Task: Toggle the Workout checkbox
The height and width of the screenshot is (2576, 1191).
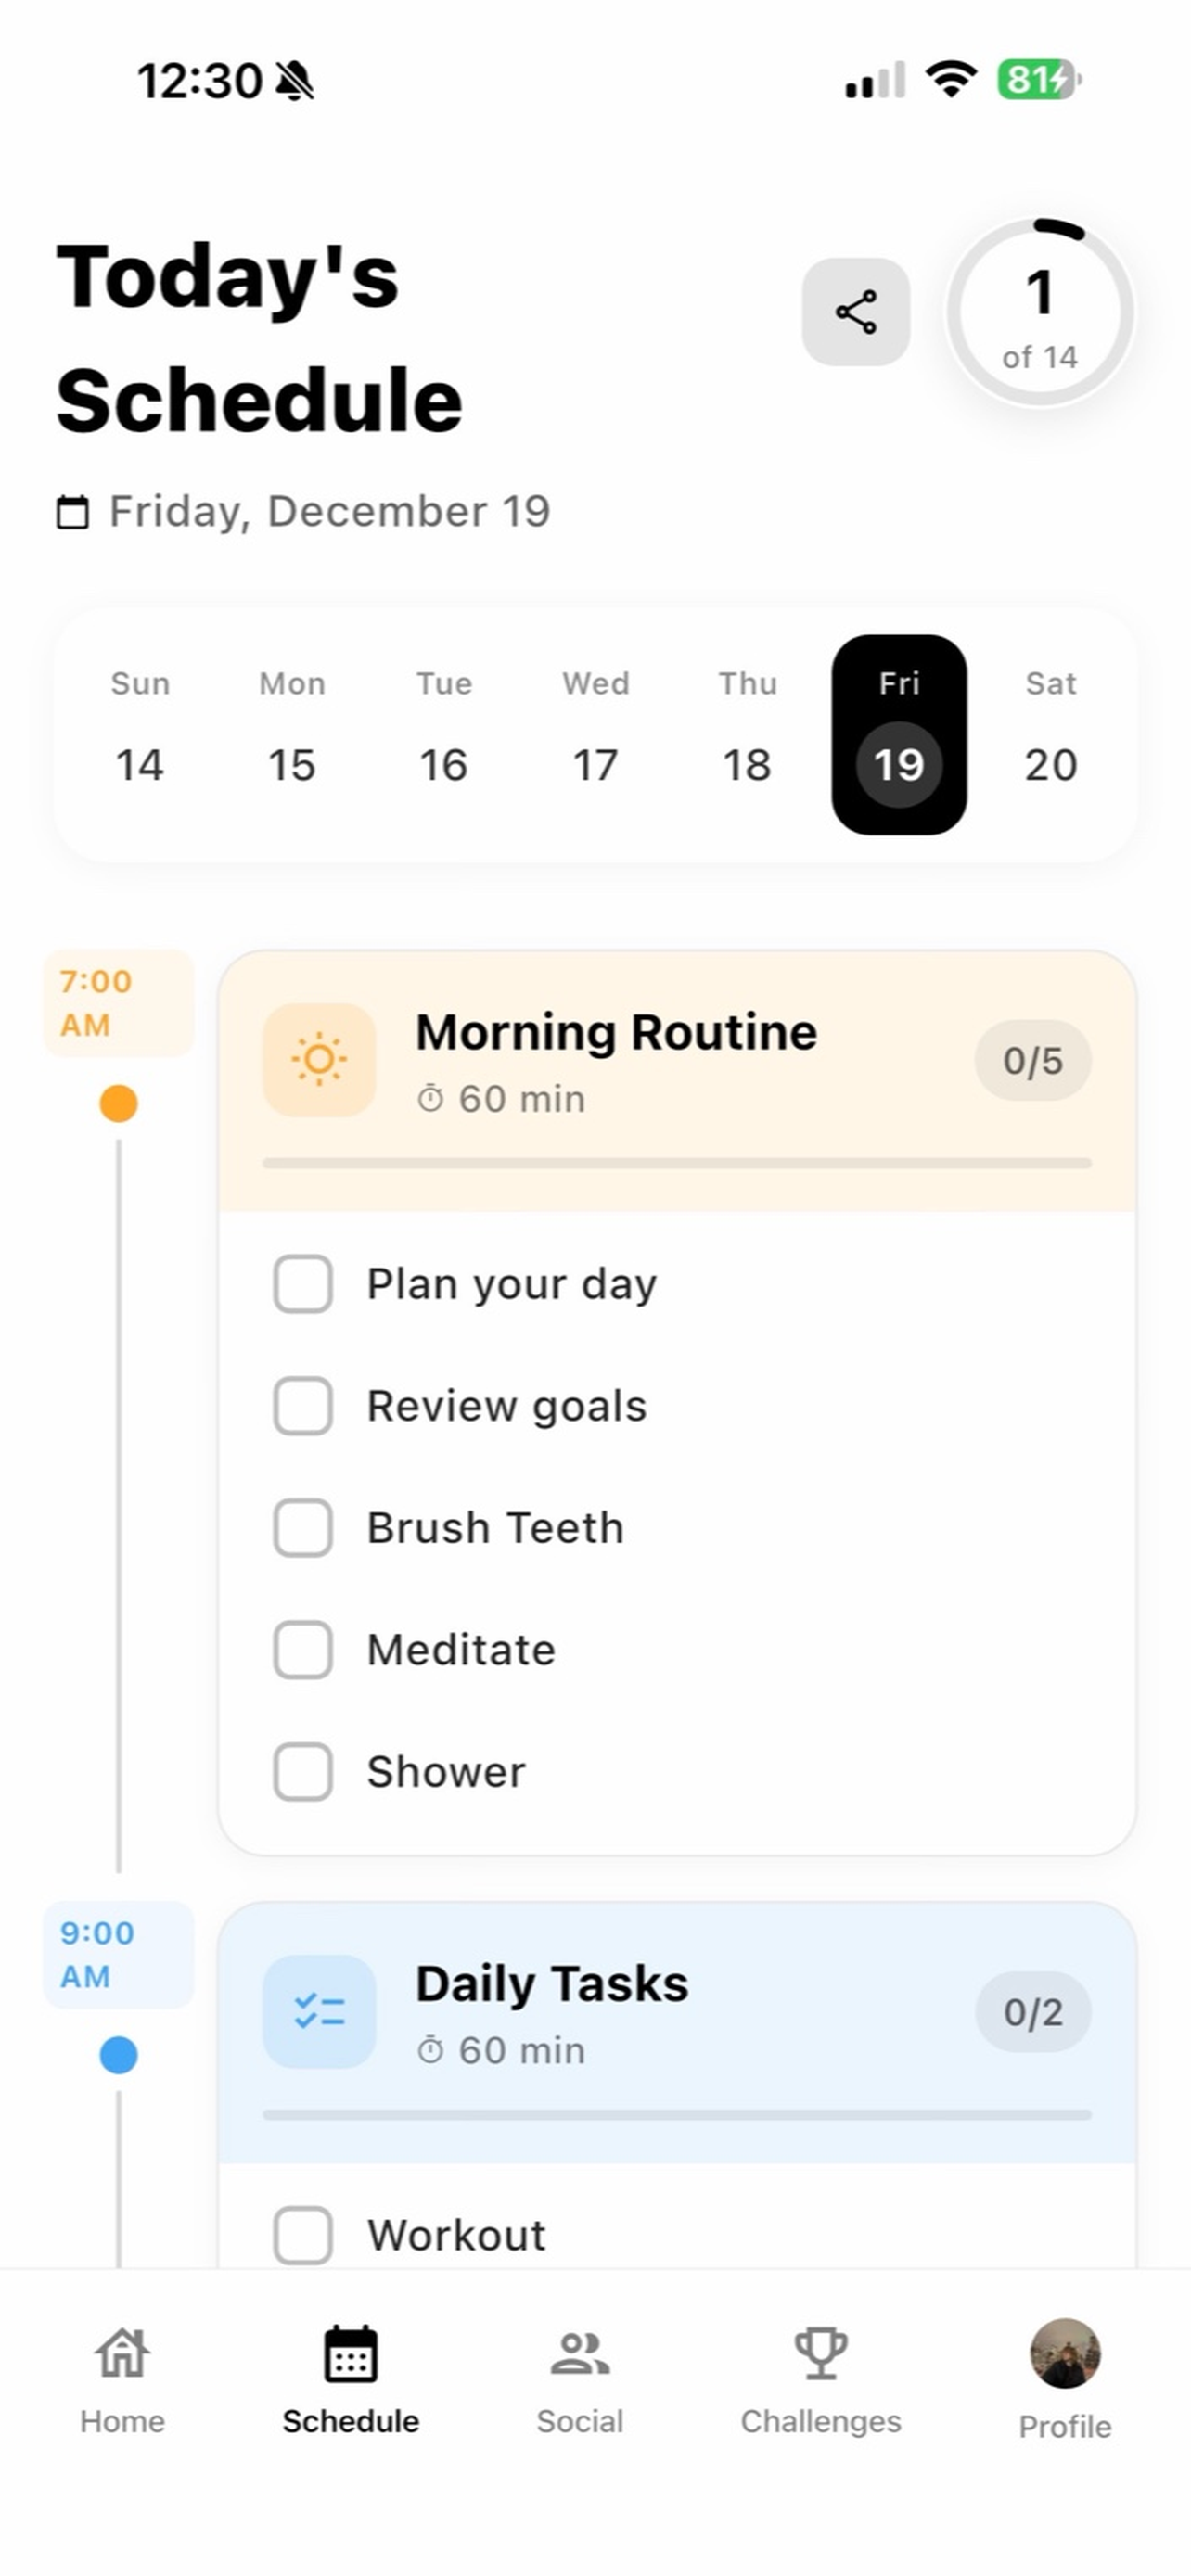Action: pyautogui.click(x=303, y=2234)
